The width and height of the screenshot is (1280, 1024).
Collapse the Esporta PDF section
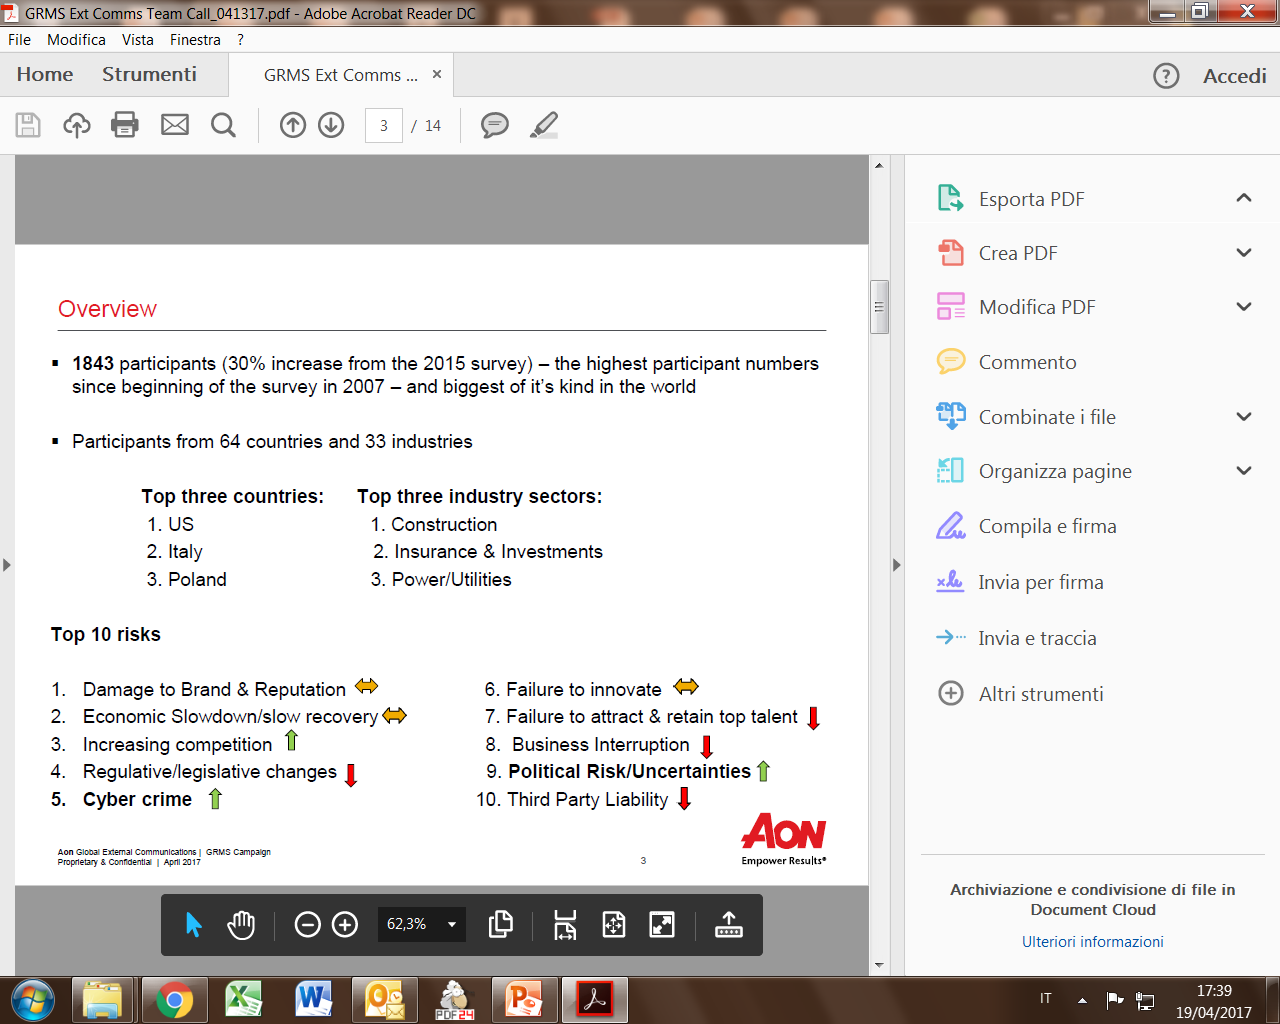coord(1244,198)
